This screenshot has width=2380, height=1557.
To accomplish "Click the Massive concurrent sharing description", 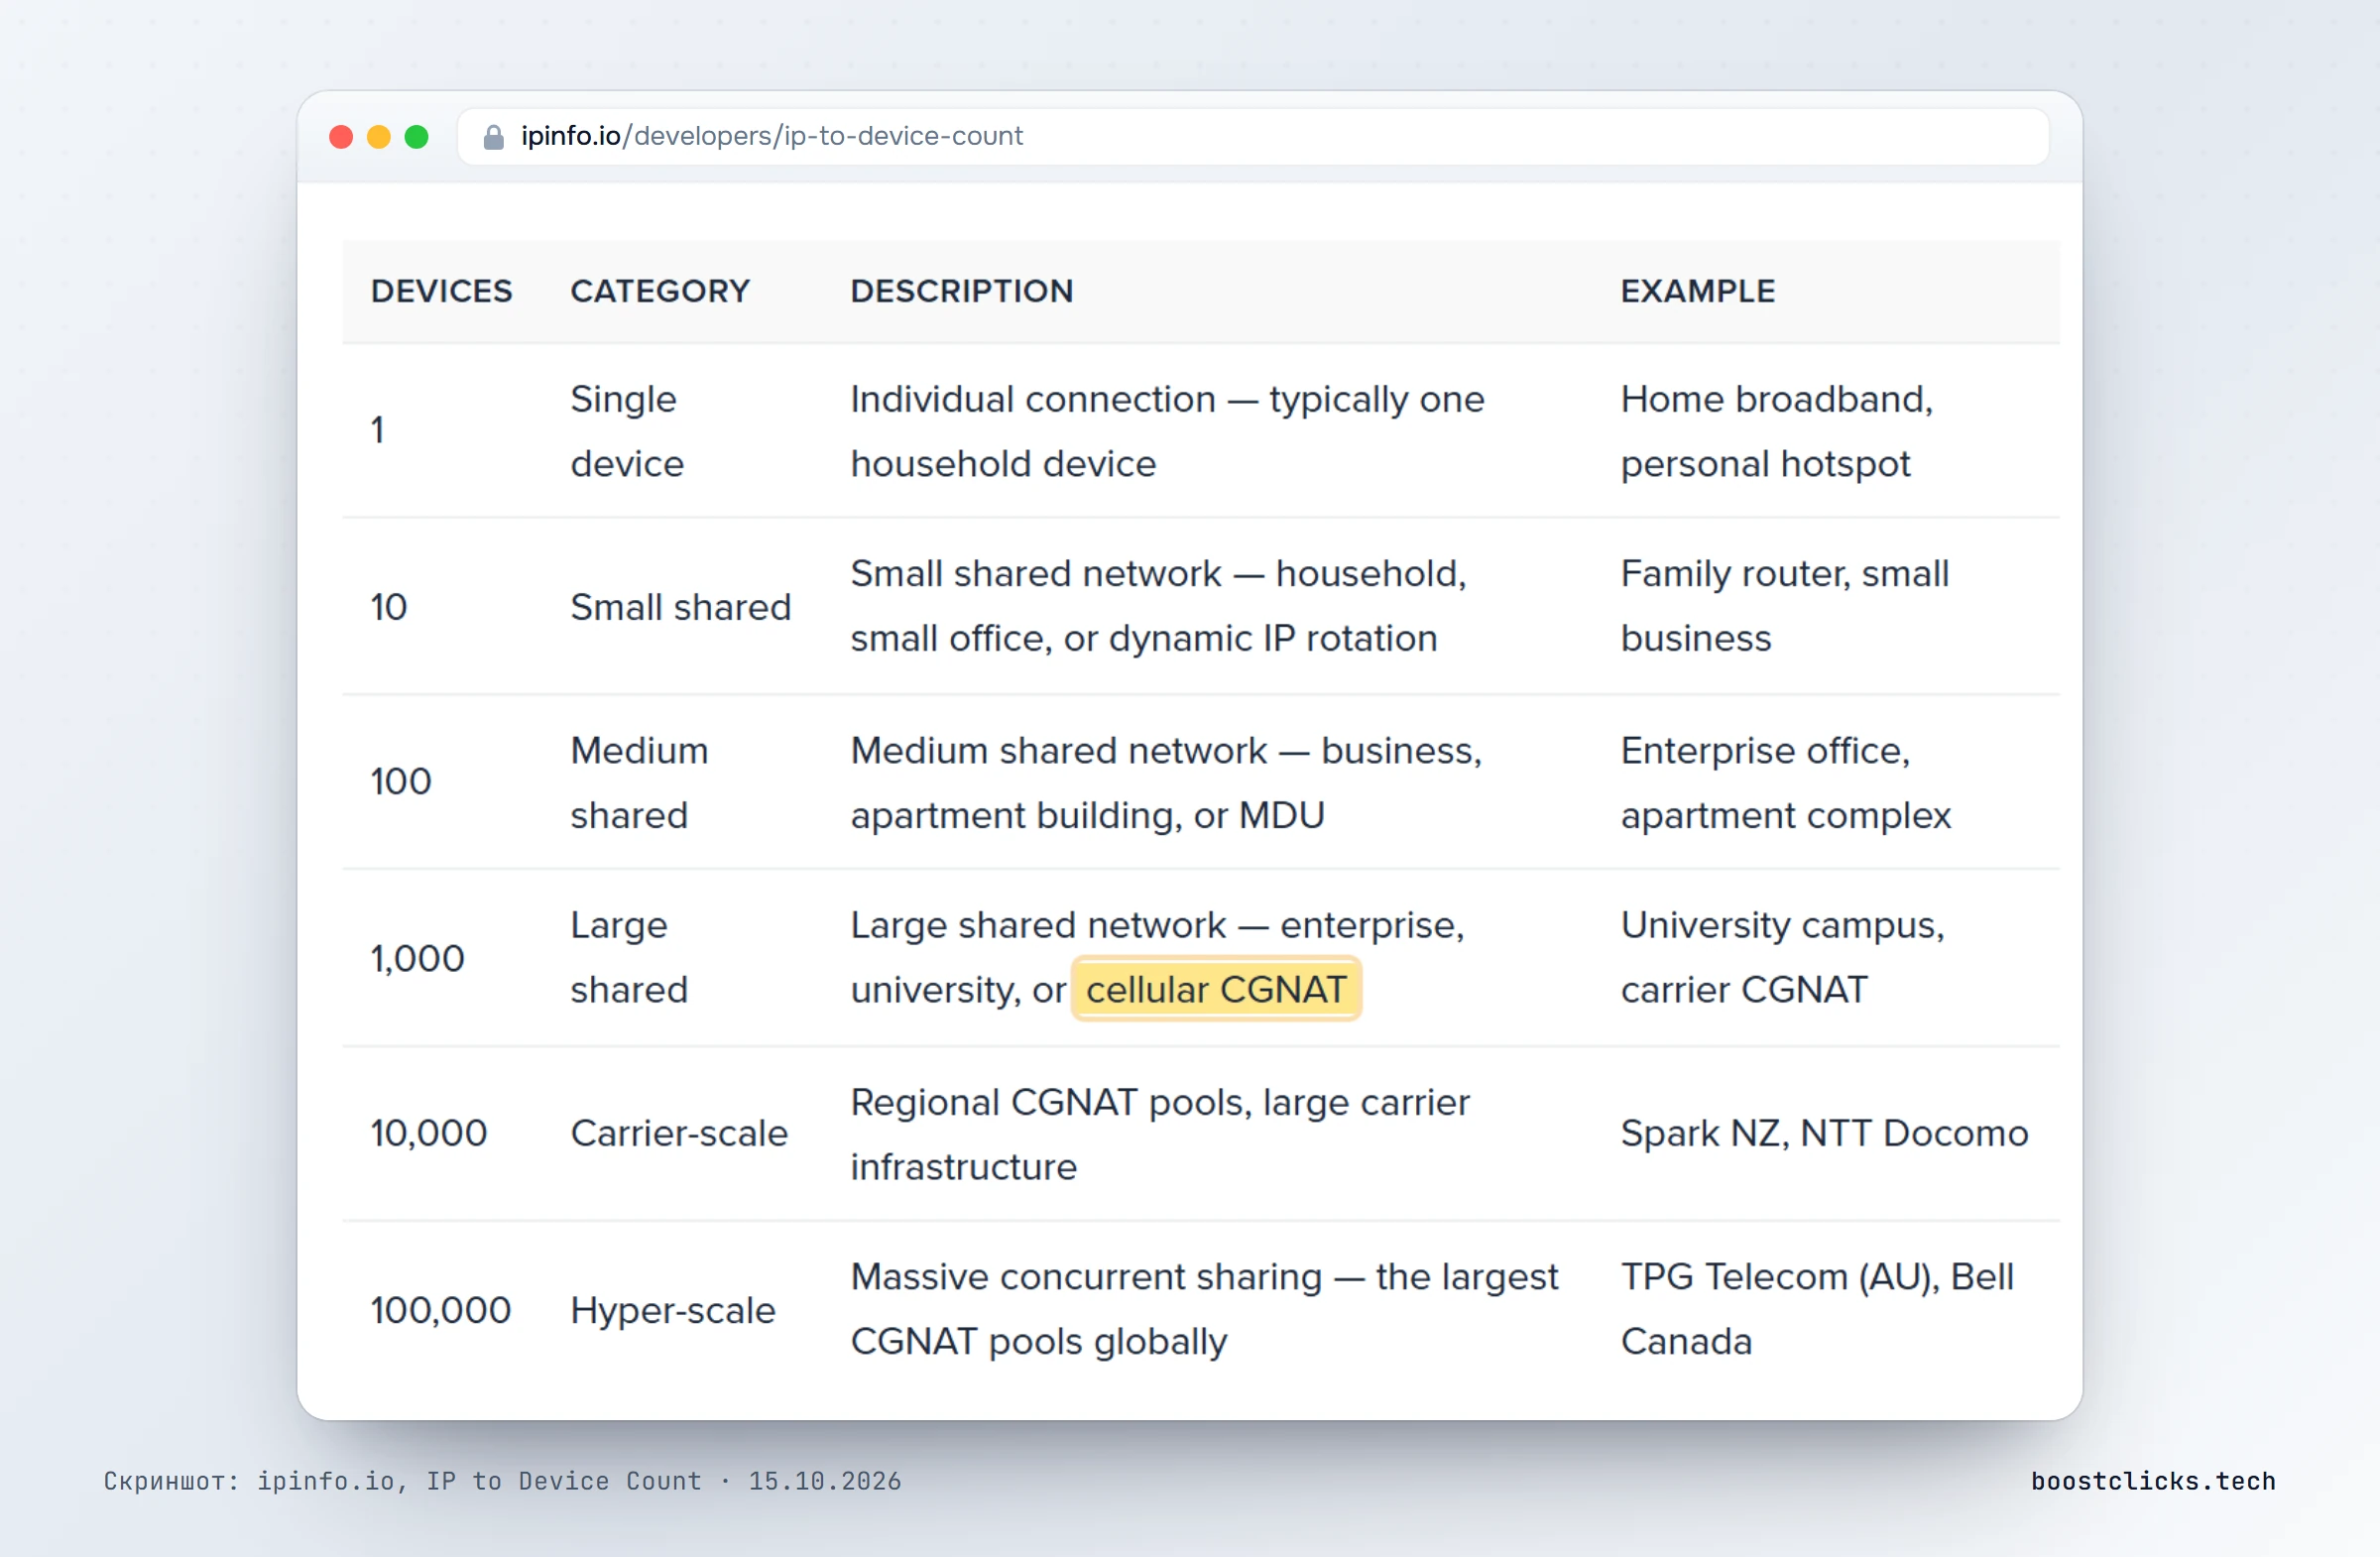I will point(1205,1309).
